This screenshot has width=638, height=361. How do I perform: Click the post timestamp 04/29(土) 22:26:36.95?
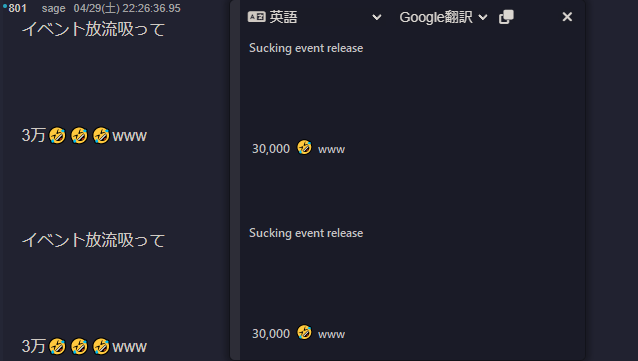pos(127,8)
